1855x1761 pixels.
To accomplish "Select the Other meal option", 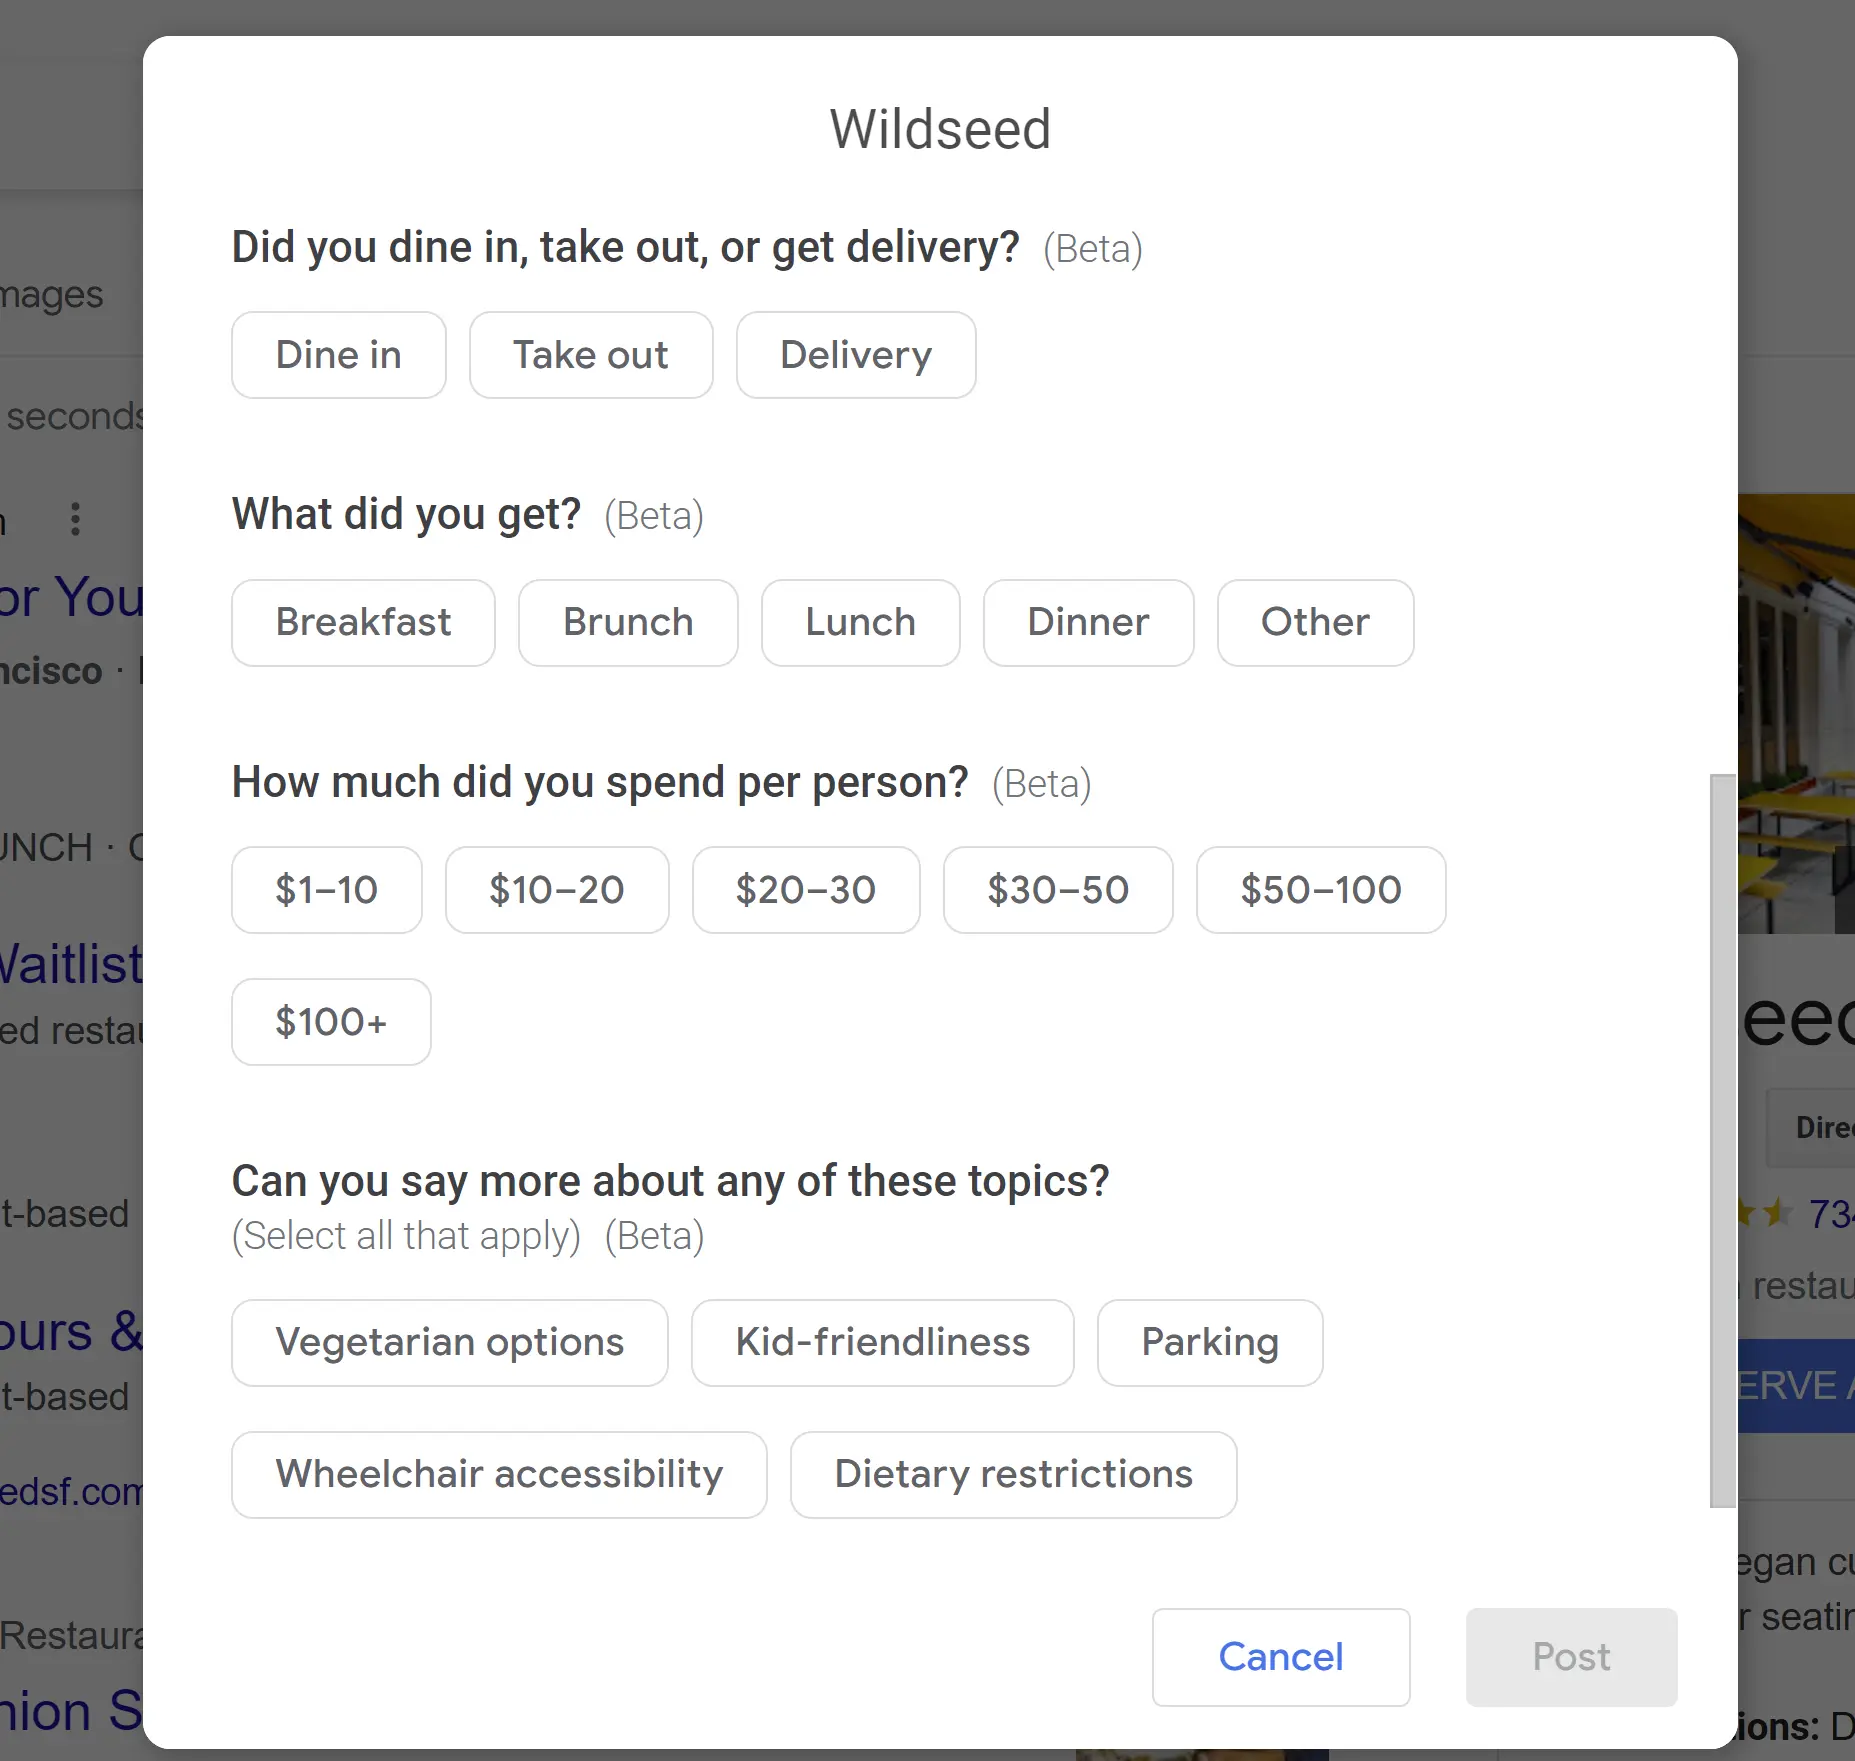I will (1315, 622).
